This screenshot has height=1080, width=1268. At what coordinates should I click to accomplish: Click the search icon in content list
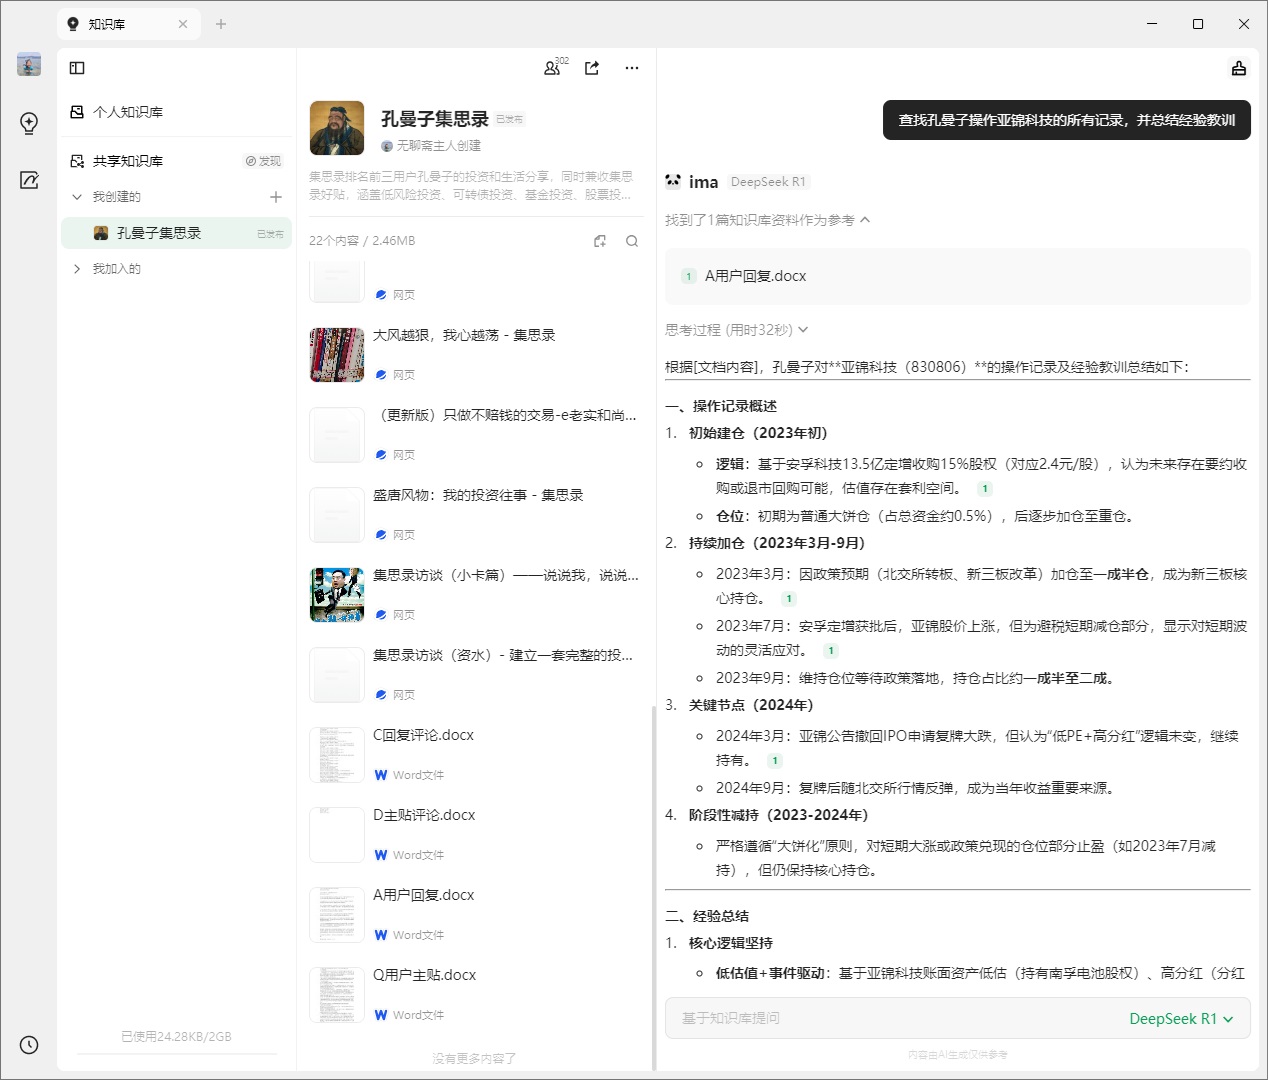tap(632, 241)
